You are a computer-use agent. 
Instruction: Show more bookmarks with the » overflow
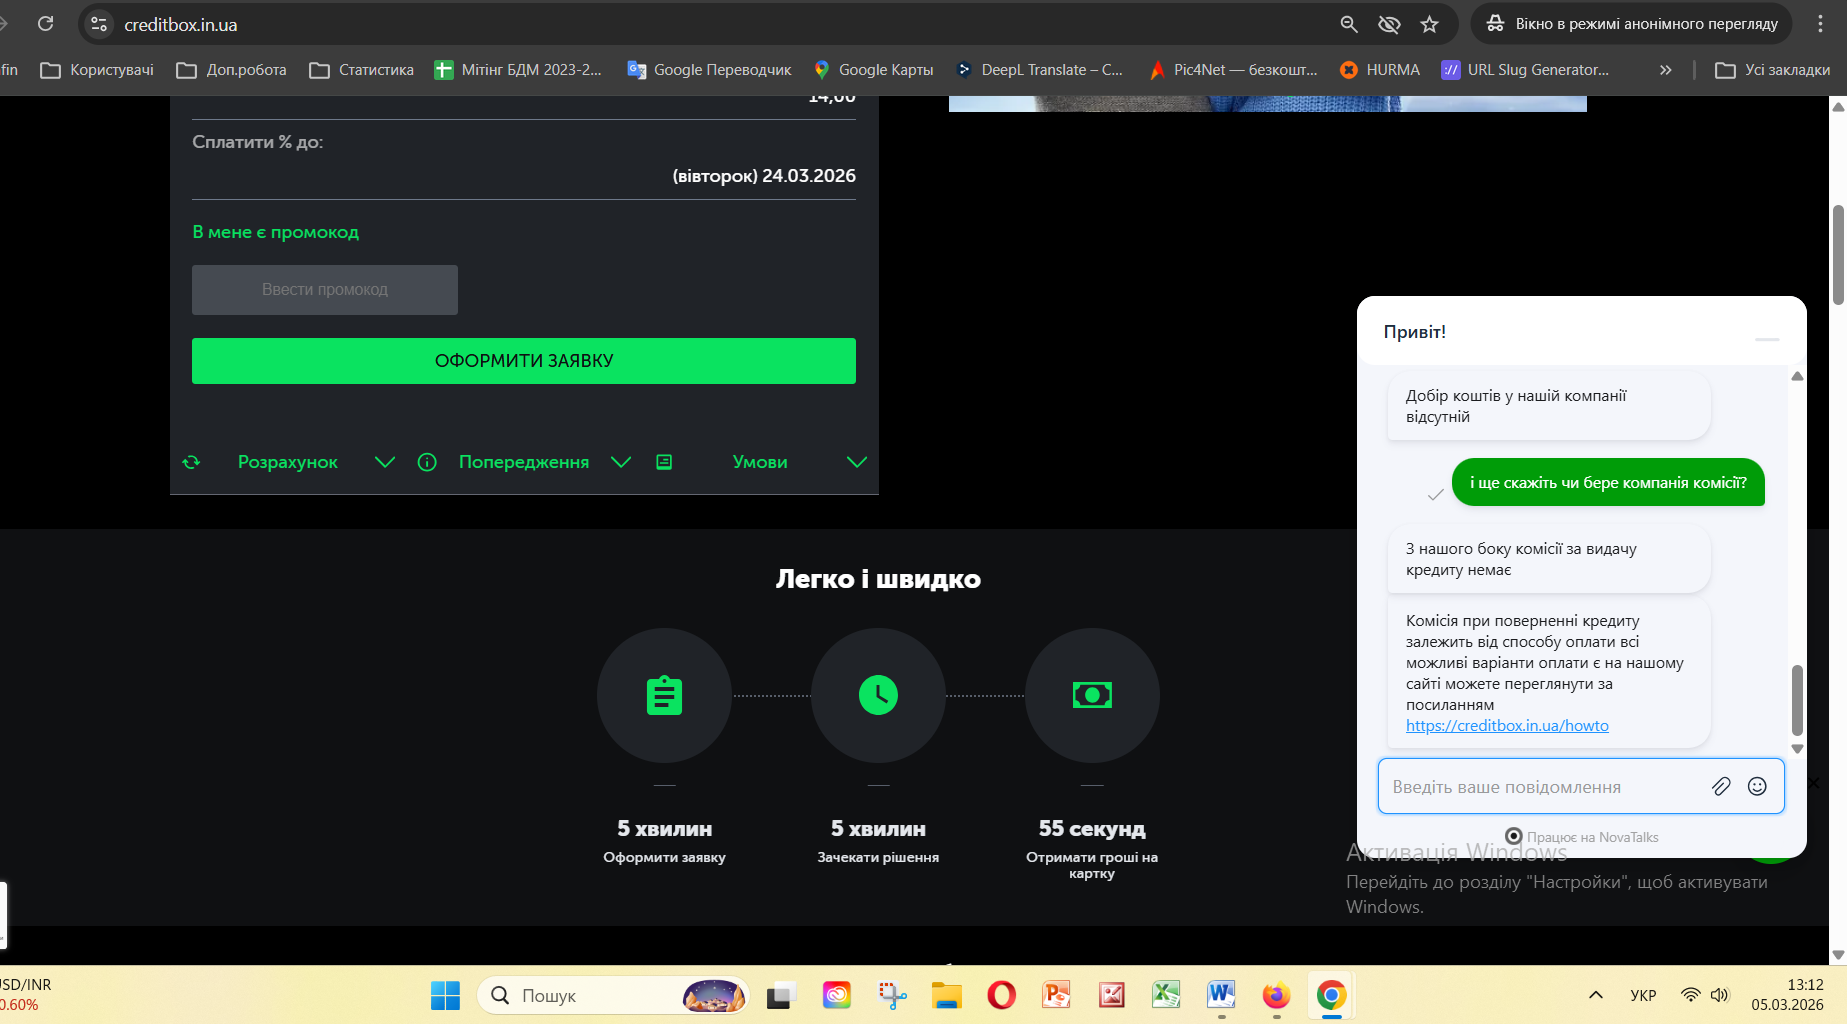click(x=1665, y=70)
